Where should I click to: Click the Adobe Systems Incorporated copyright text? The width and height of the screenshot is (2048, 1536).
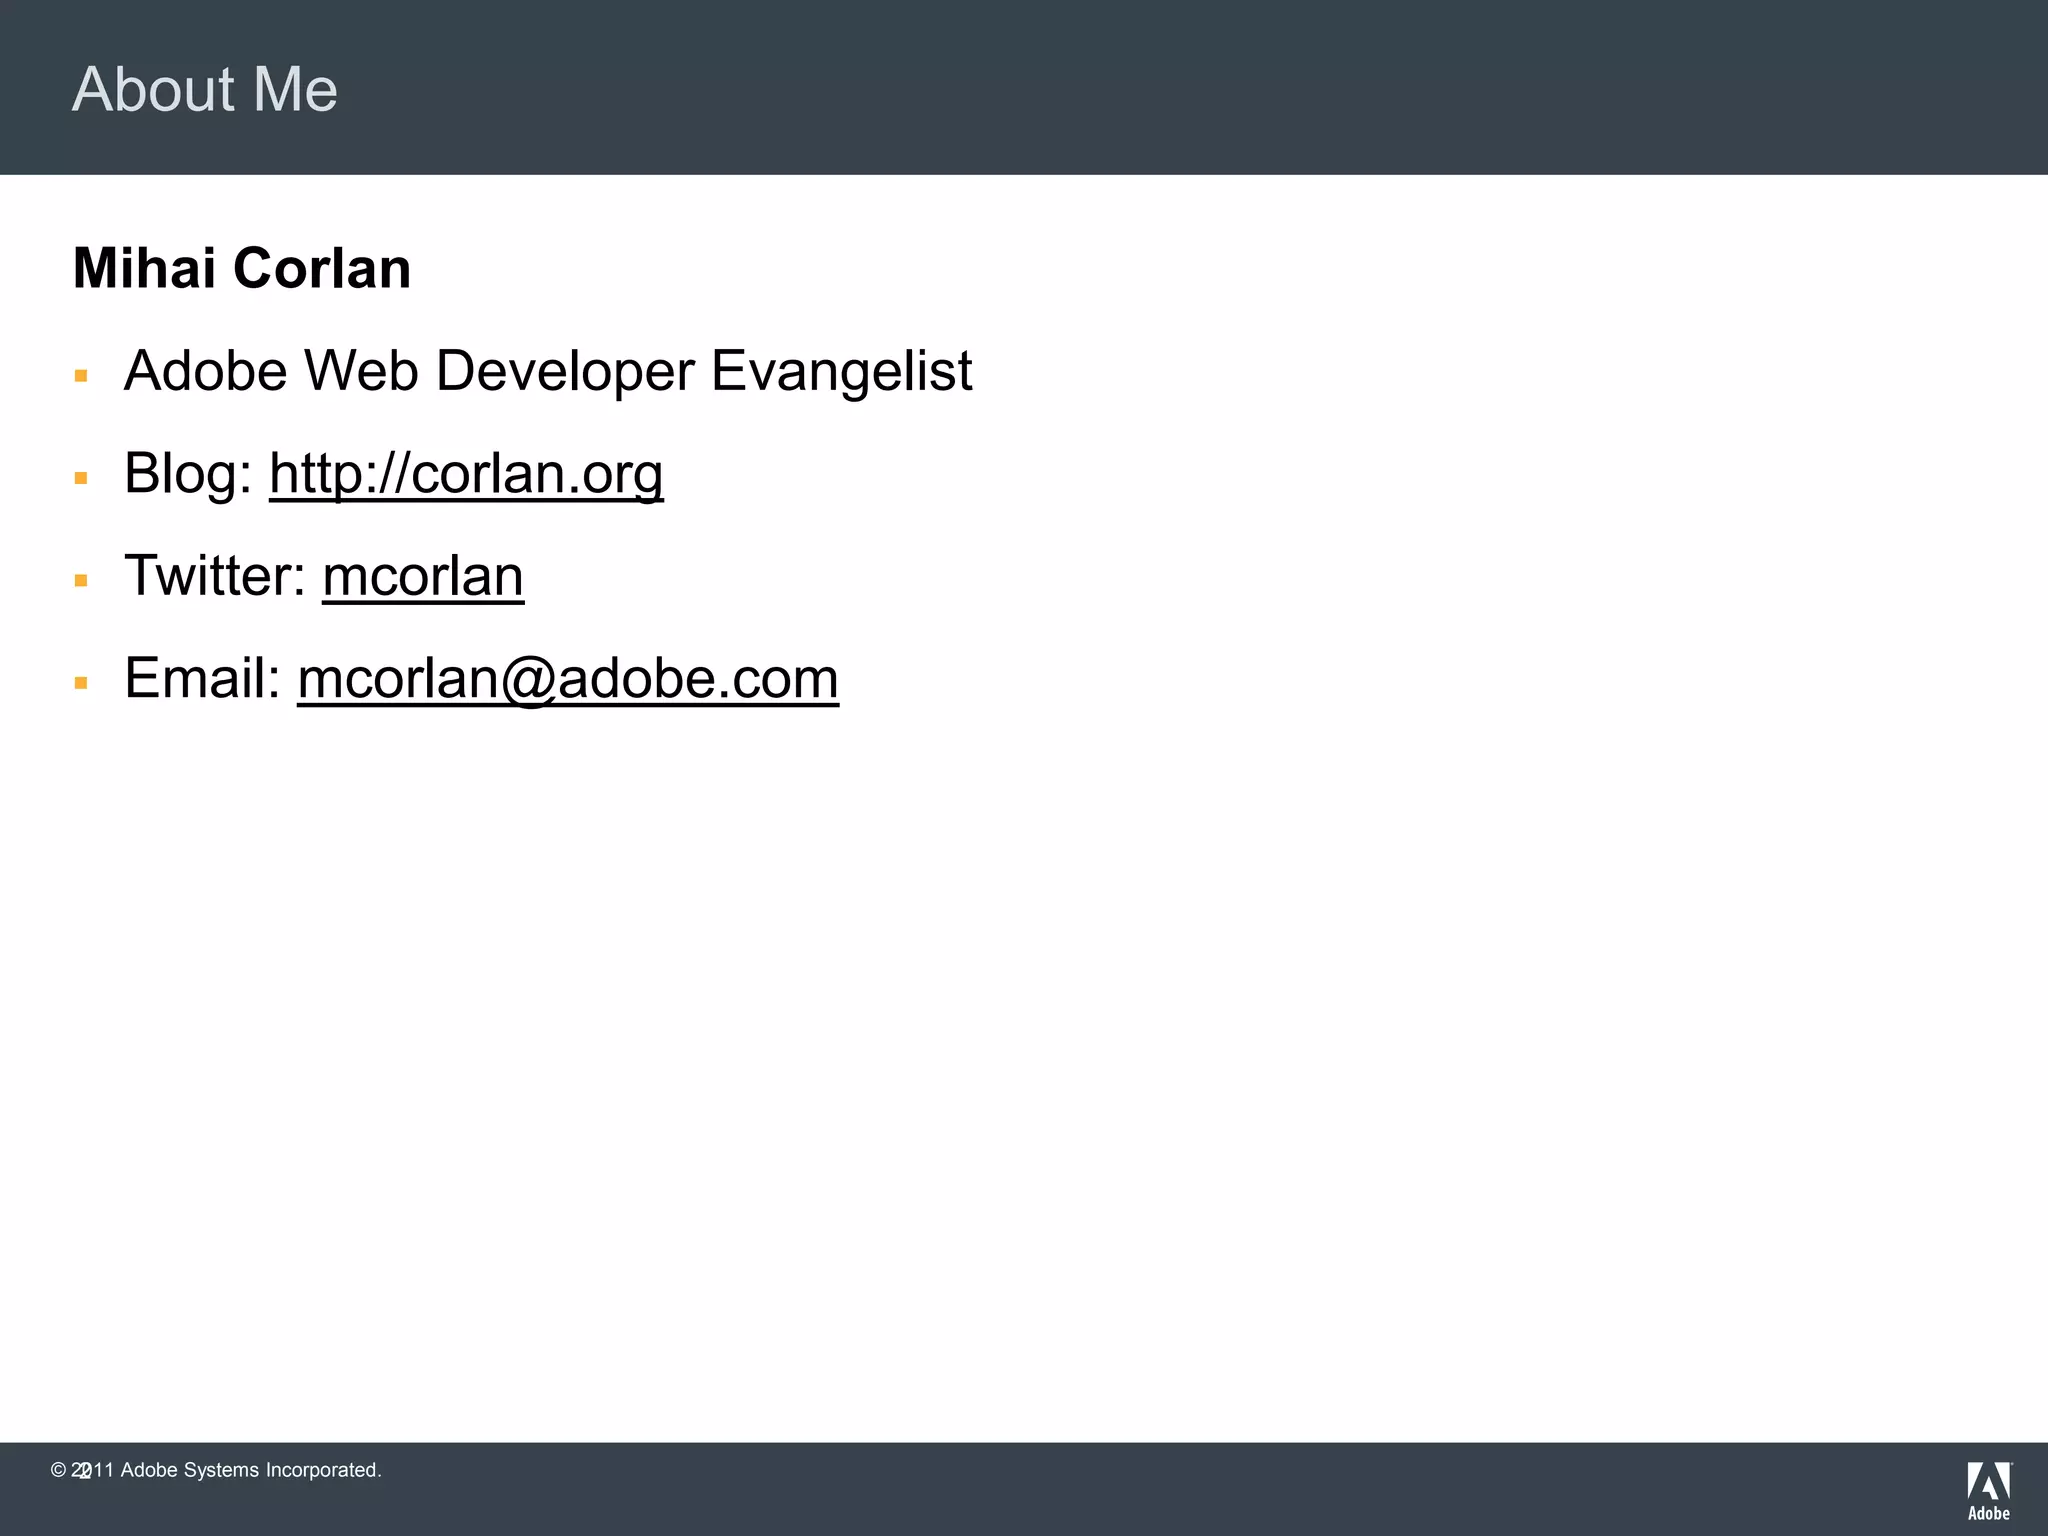pyautogui.click(x=250, y=1470)
